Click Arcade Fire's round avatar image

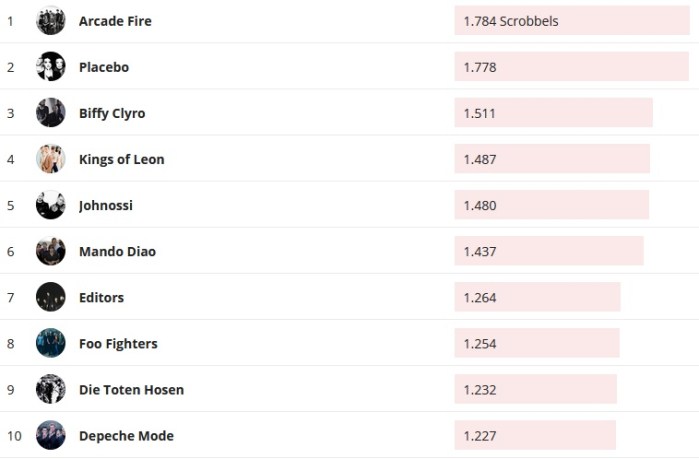click(50, 21)
